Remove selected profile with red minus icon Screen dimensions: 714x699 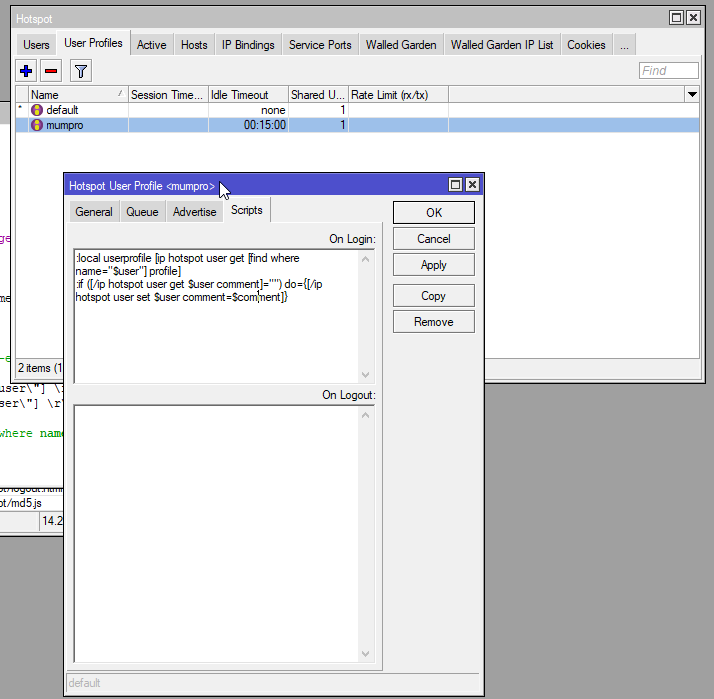click(51, 71)
